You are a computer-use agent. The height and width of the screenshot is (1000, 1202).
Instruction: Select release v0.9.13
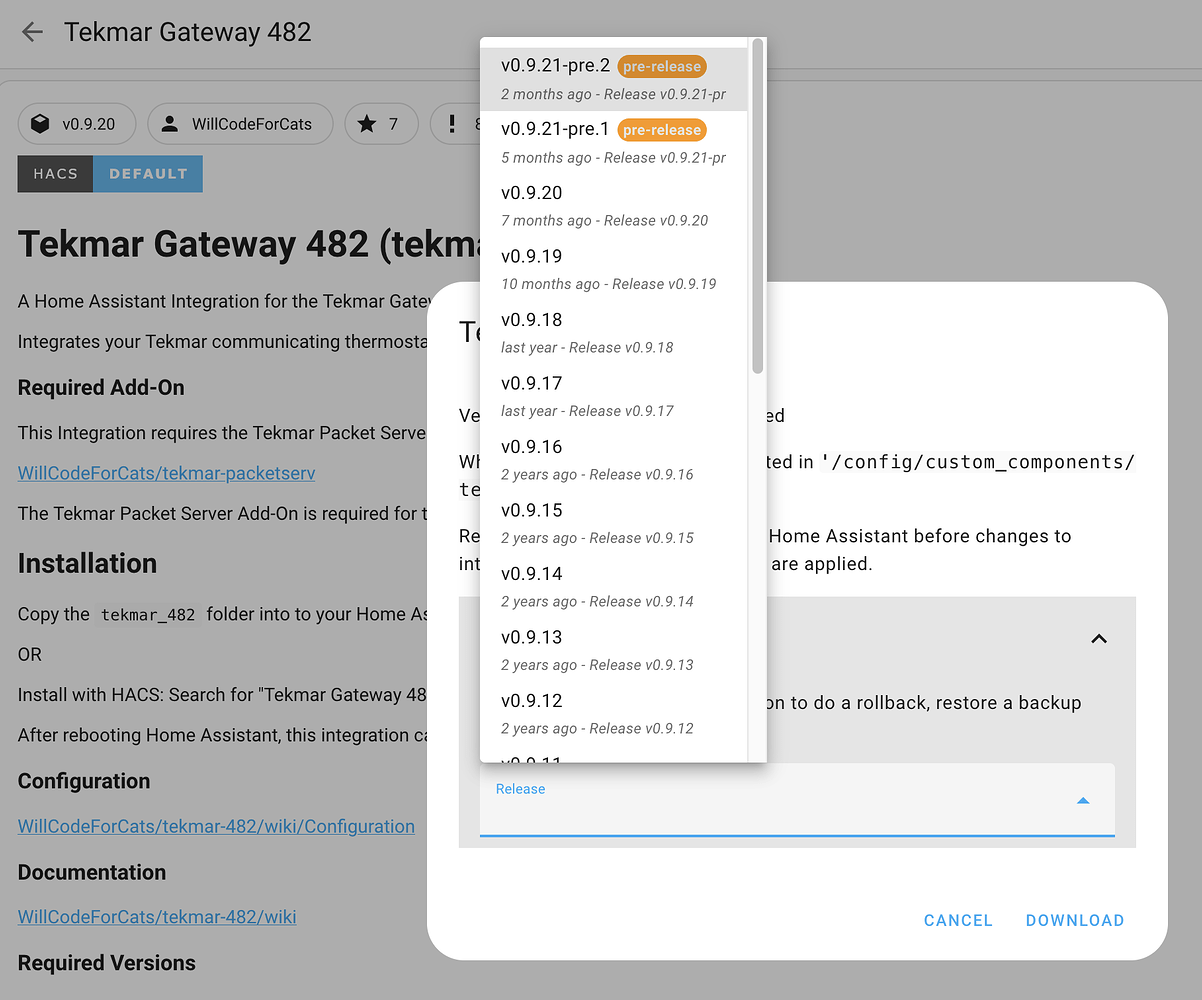click(x=613, y=651)
